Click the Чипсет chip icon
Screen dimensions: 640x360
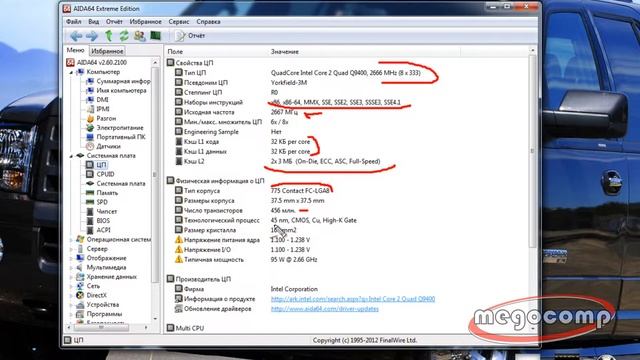pos(90,211)
